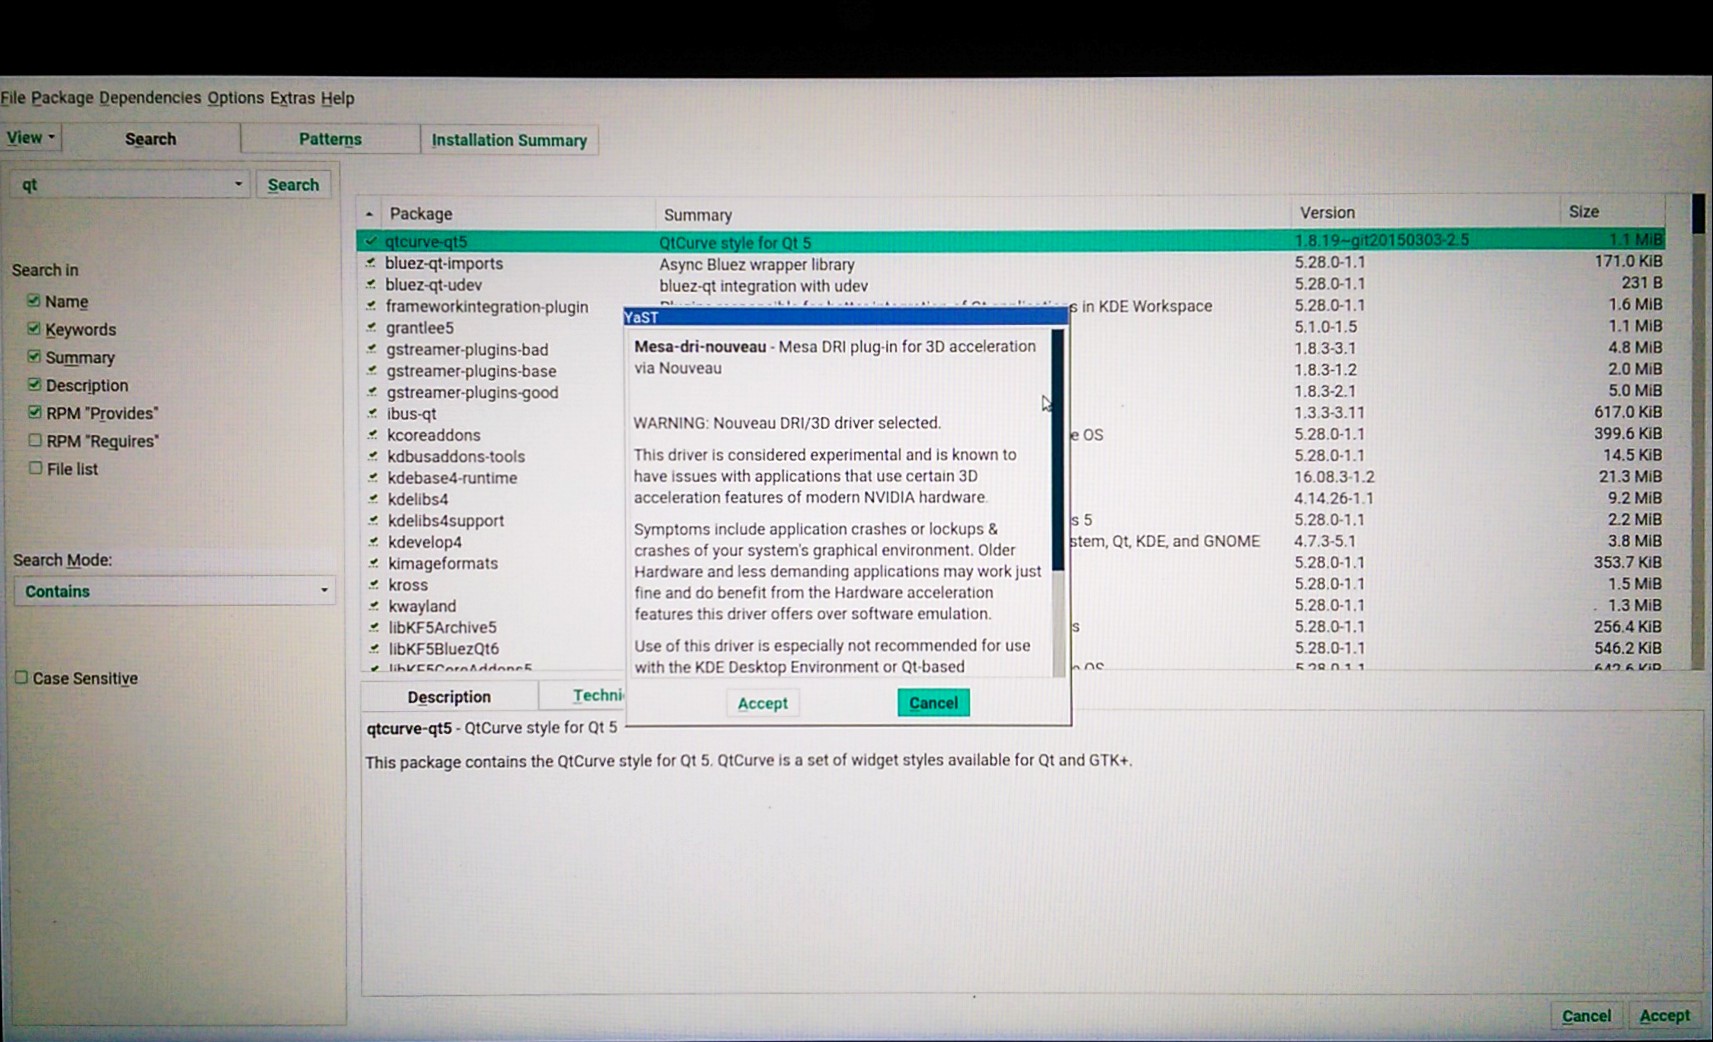
Task: Open the Help menu
Action: [x=337, y=98]
